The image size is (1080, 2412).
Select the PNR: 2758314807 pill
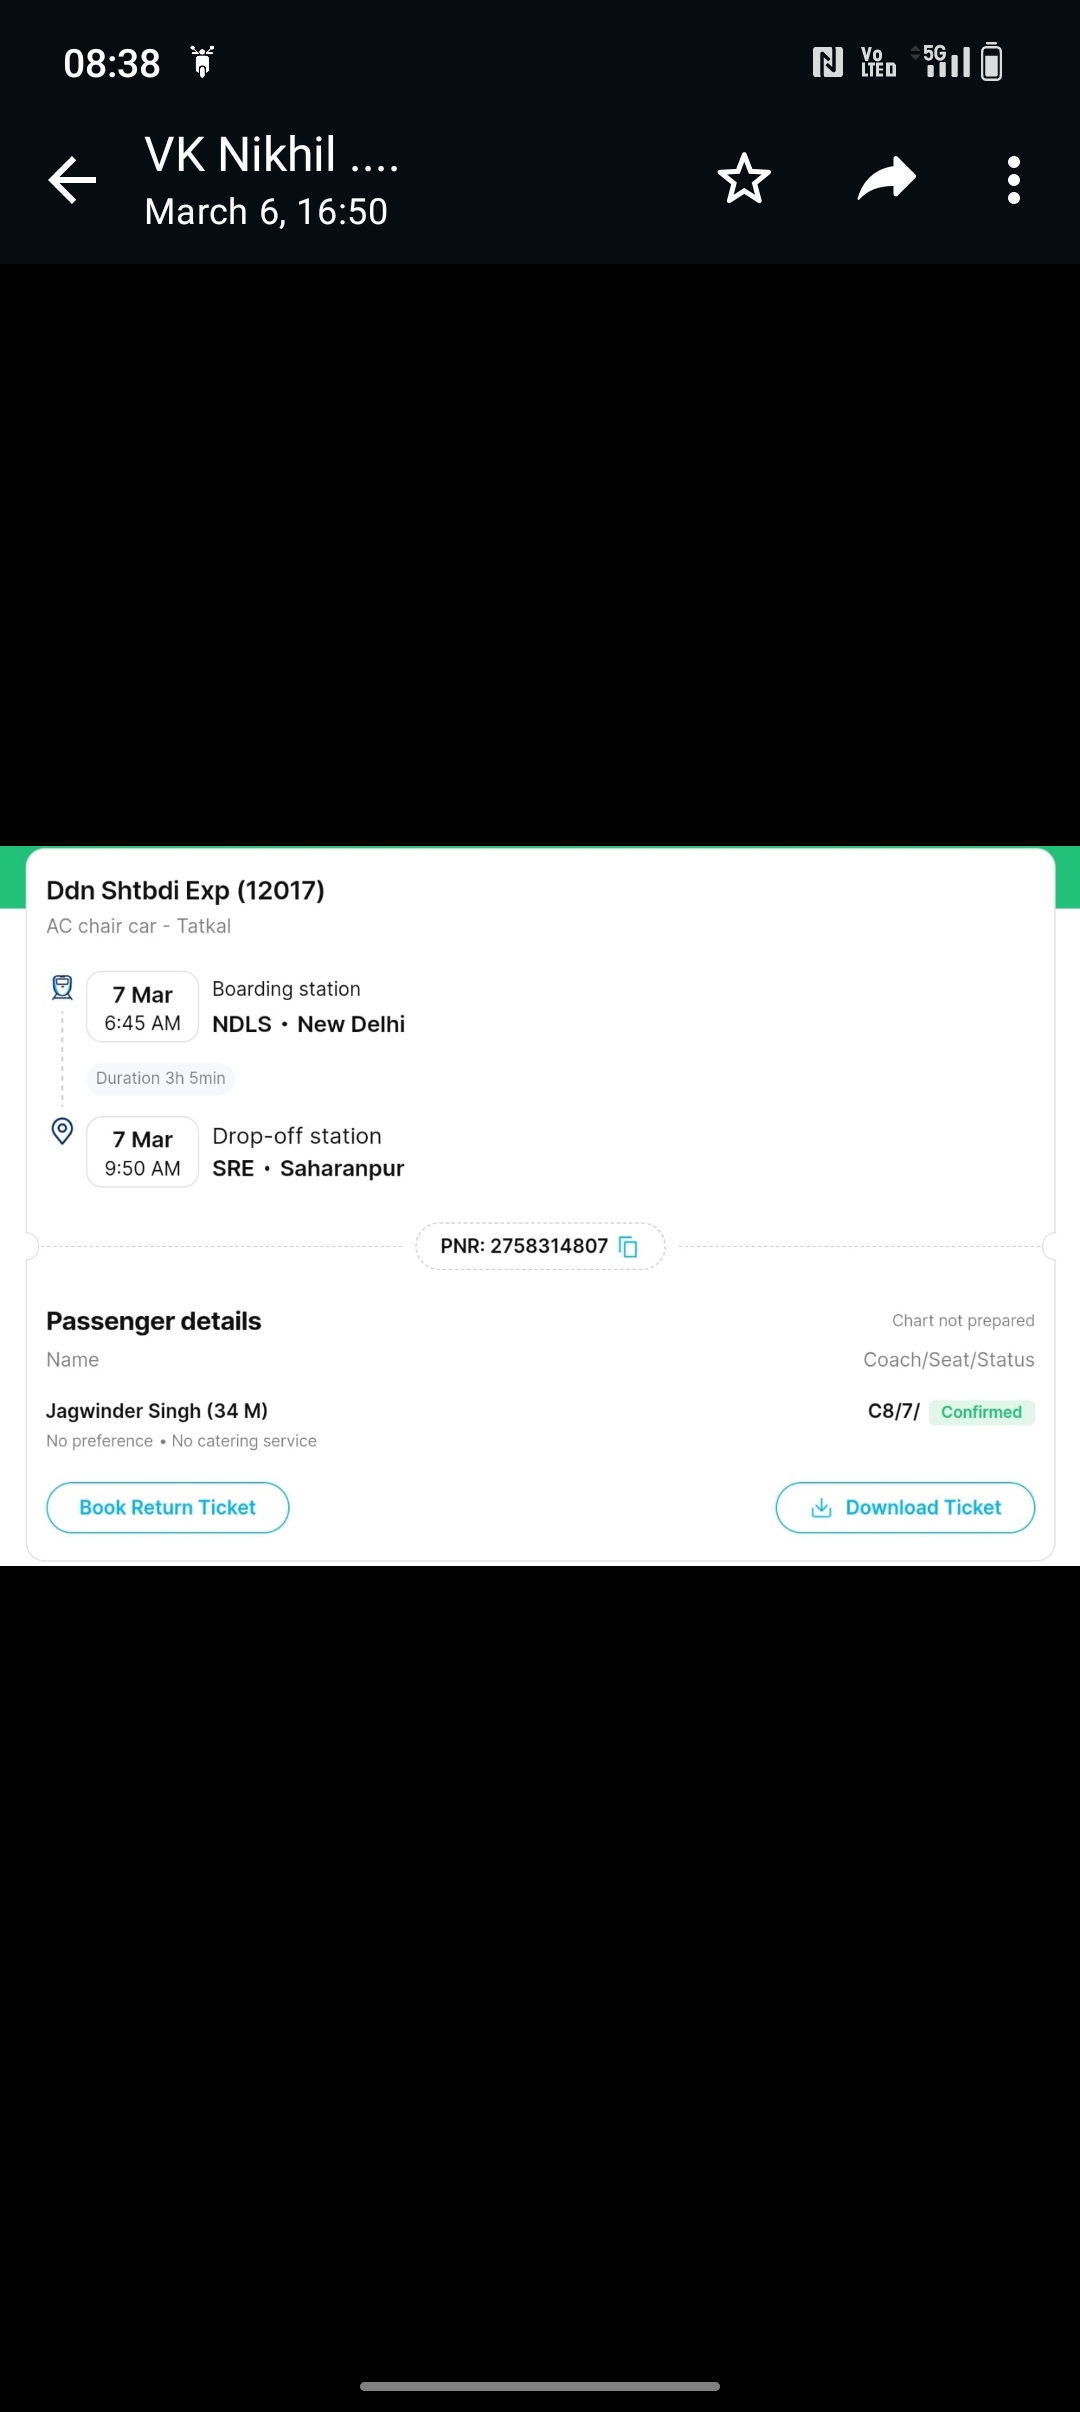pyautogui.click(x=540, y=1246)
